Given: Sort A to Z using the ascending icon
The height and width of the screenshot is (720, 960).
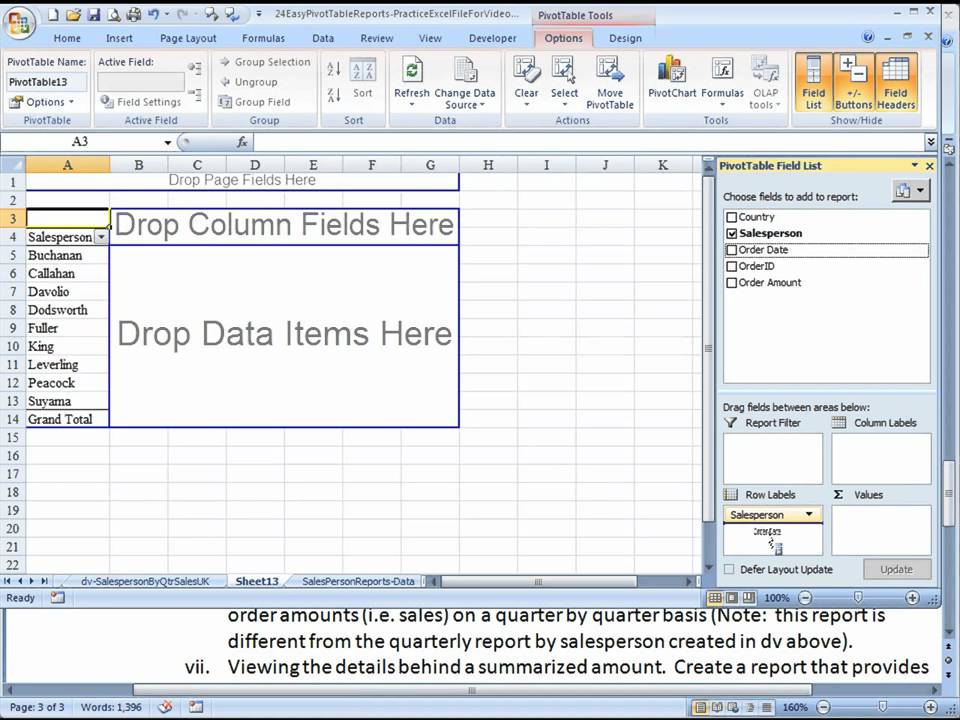Looking at the screenshot, I should click(x=334, y=69).
